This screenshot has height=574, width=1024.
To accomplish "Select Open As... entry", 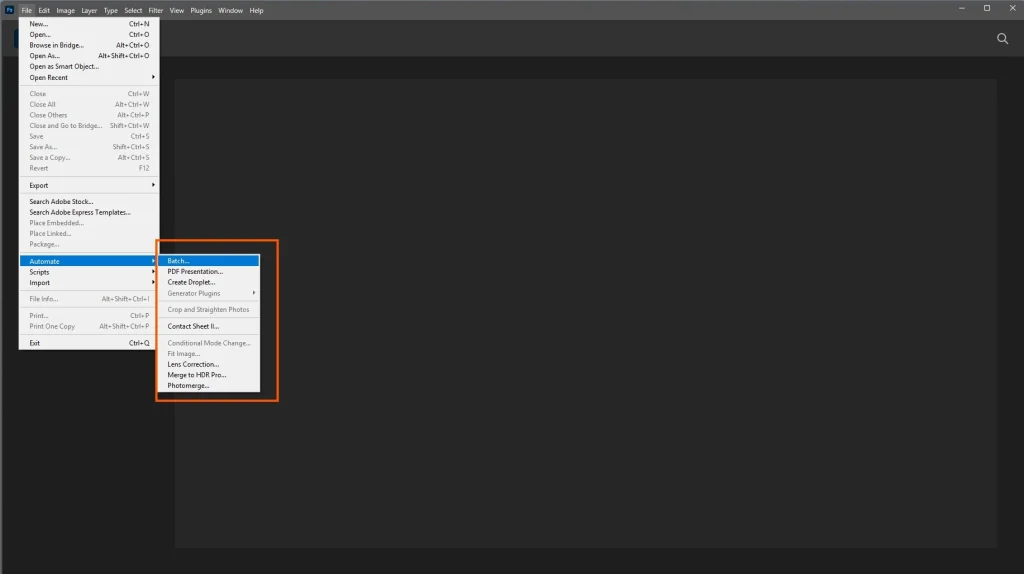I will (x=89, y=56).
